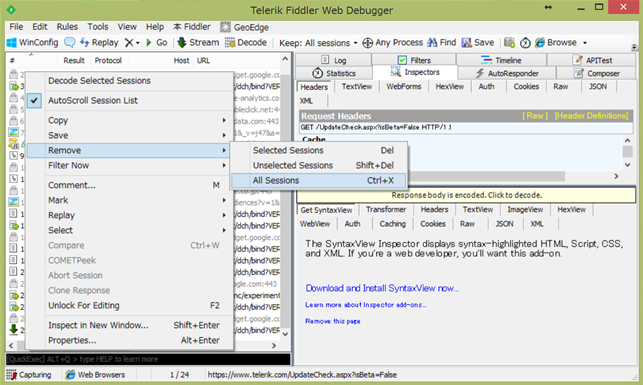
Task: Click the headers pane scroll-down arrow
Action: click(x=627, y=165)
